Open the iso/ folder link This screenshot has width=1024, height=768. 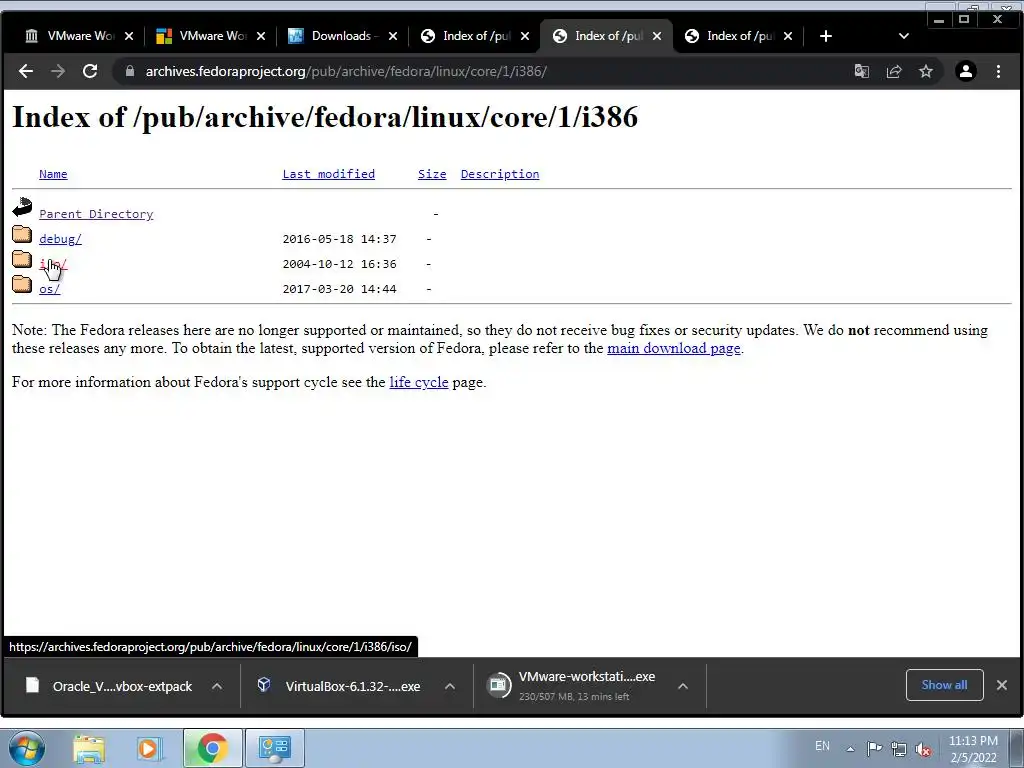(53, 264)
